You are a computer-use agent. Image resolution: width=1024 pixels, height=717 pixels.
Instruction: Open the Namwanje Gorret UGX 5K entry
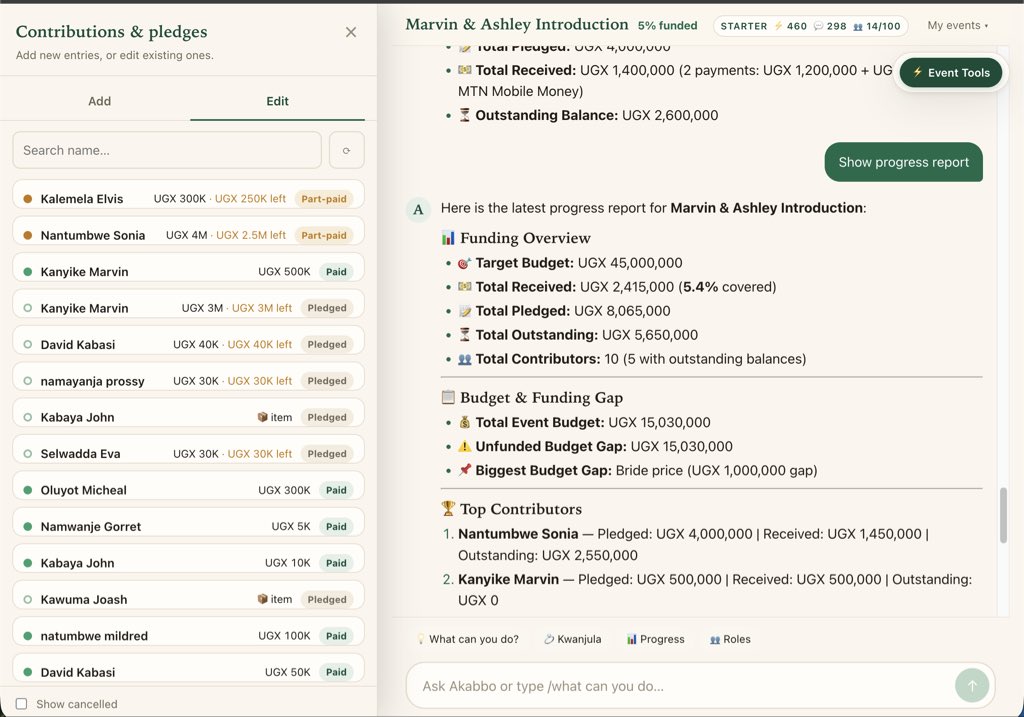(x=188, y=524)
